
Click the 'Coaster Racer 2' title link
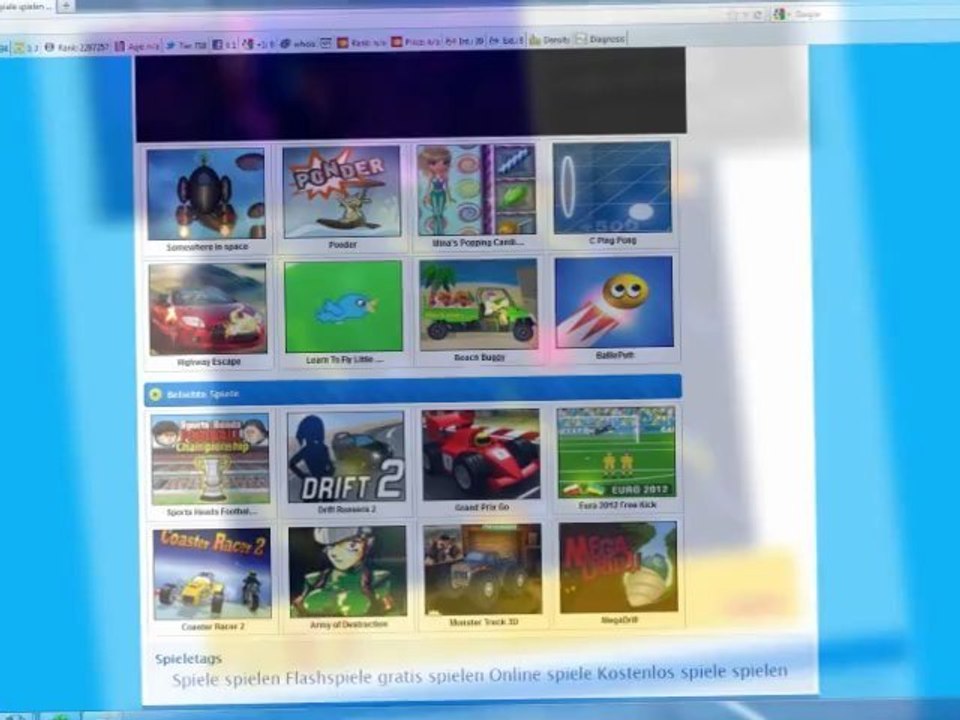pyautogui.click(x=213, y=627)
